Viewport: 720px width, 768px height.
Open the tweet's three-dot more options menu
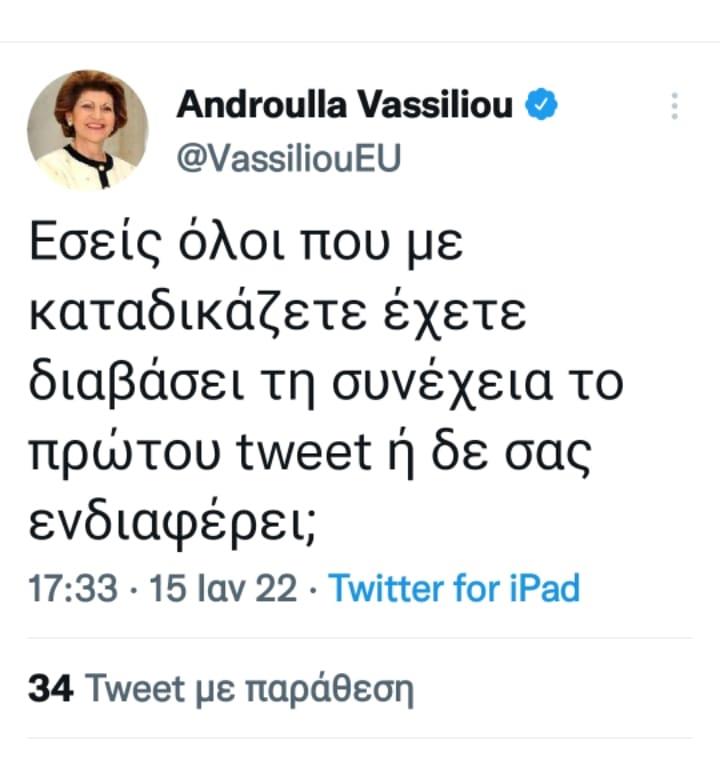coord(674,106)
